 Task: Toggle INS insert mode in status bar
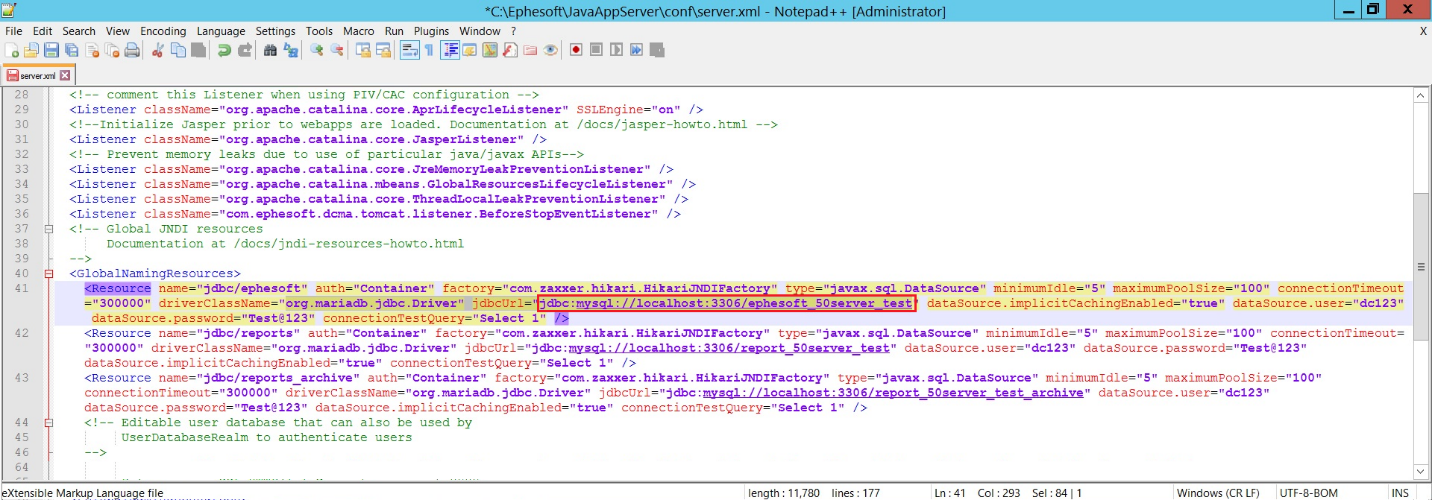coord(1400,493)
